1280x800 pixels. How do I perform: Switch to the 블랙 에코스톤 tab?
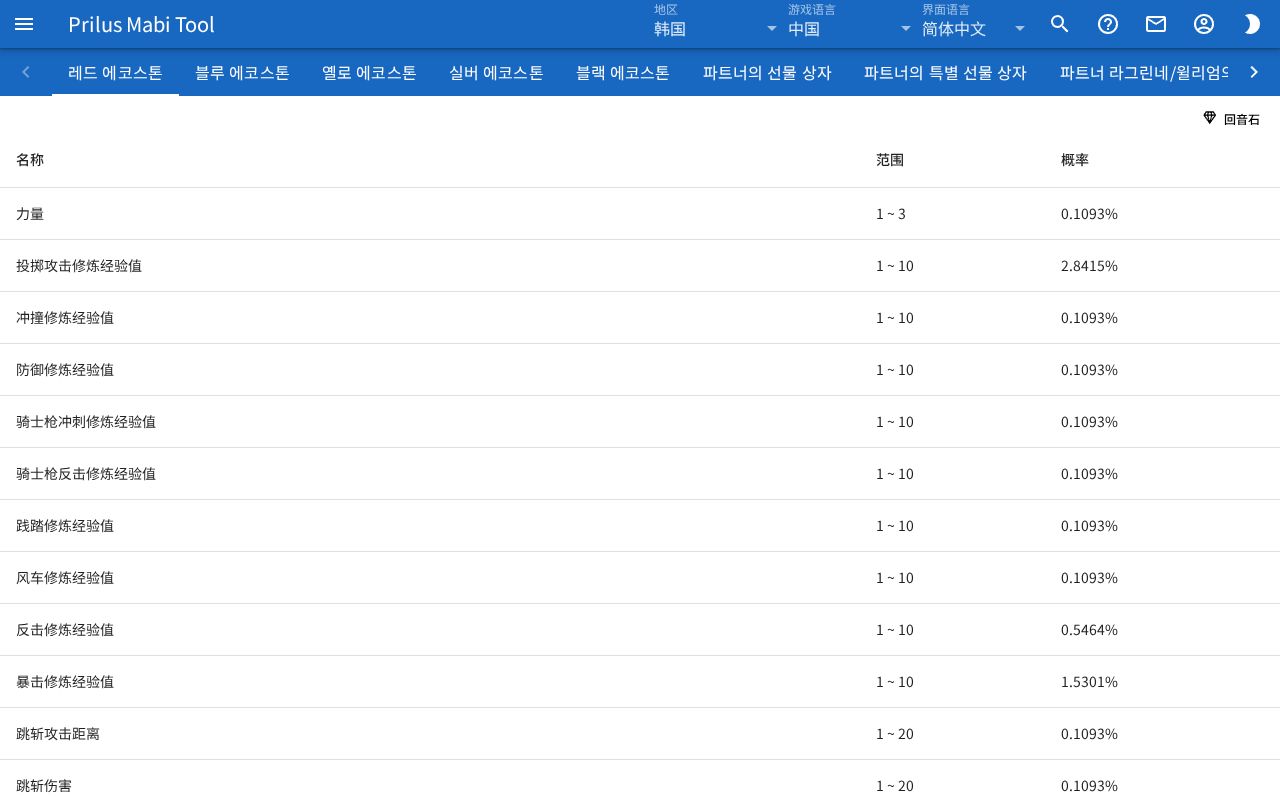point(623,72)
